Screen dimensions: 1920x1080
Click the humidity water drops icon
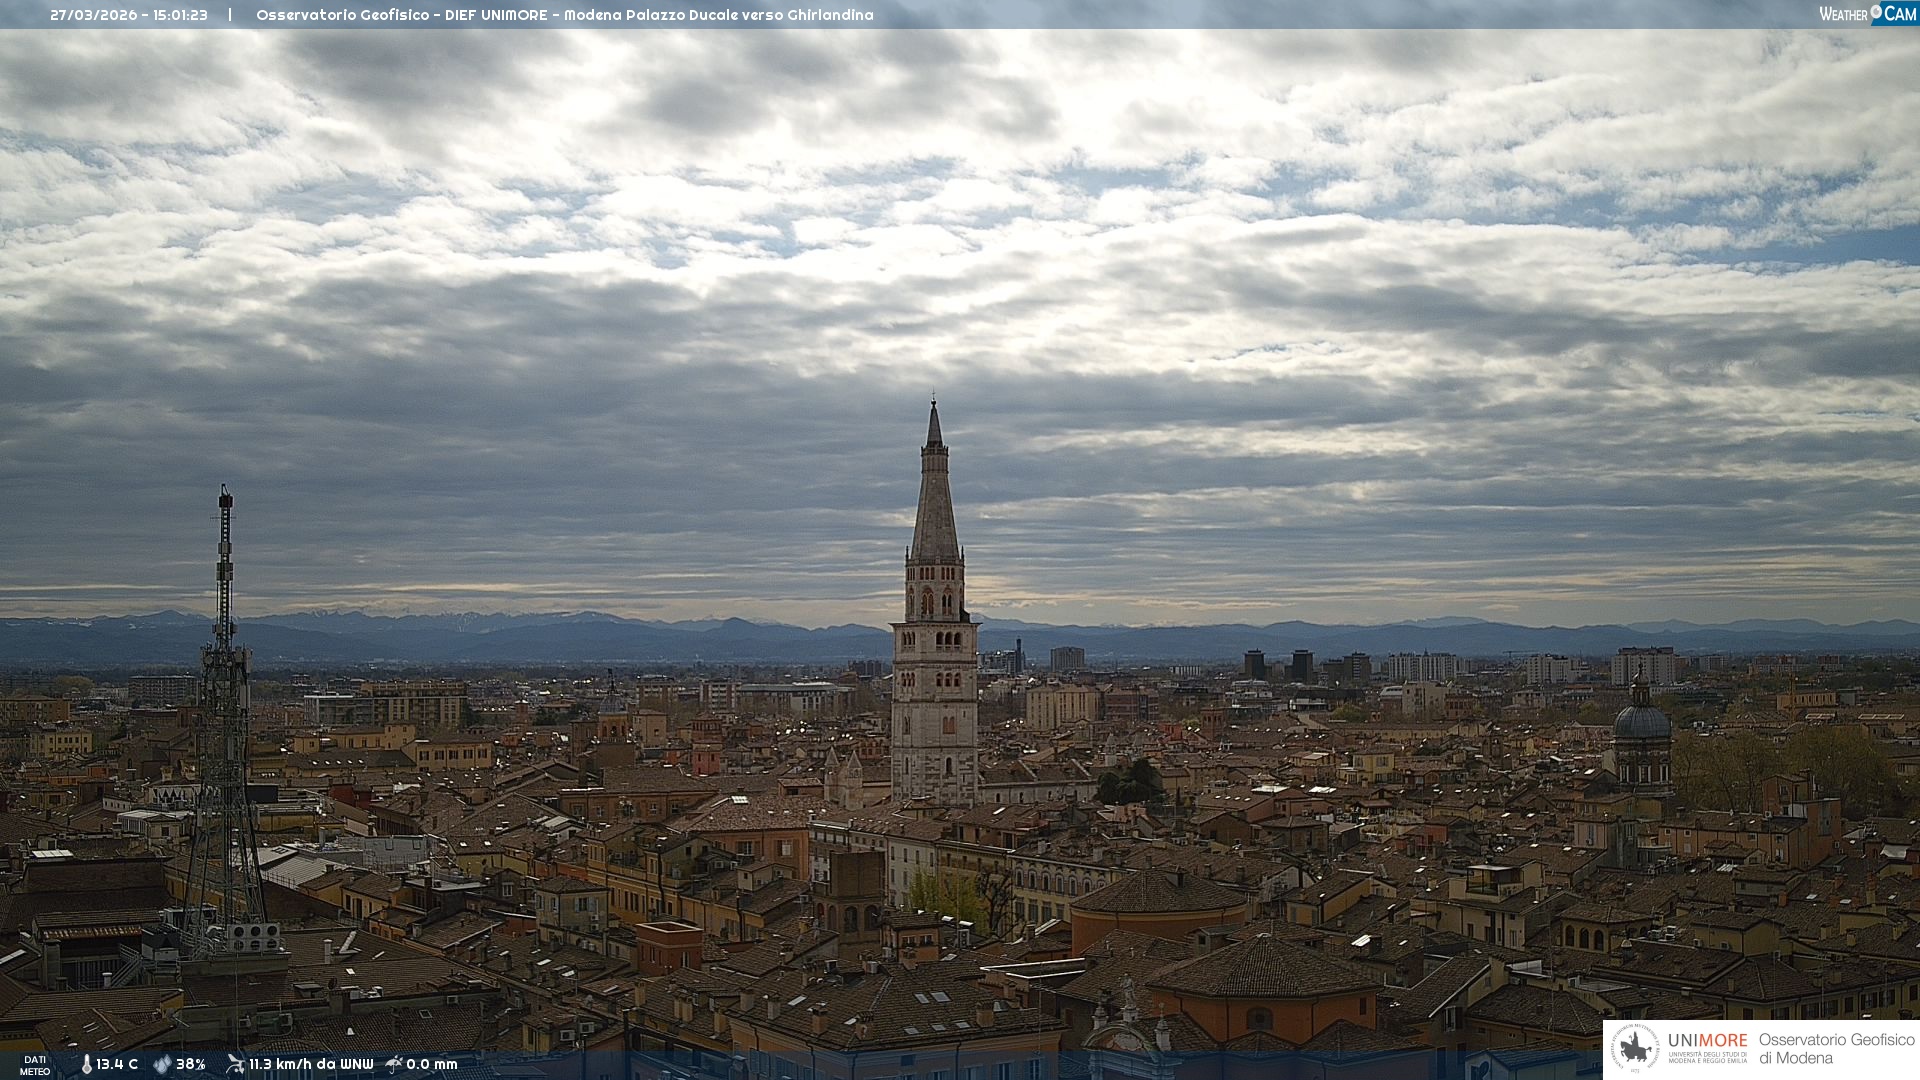pyautogui.click(x=162, y=1065)
